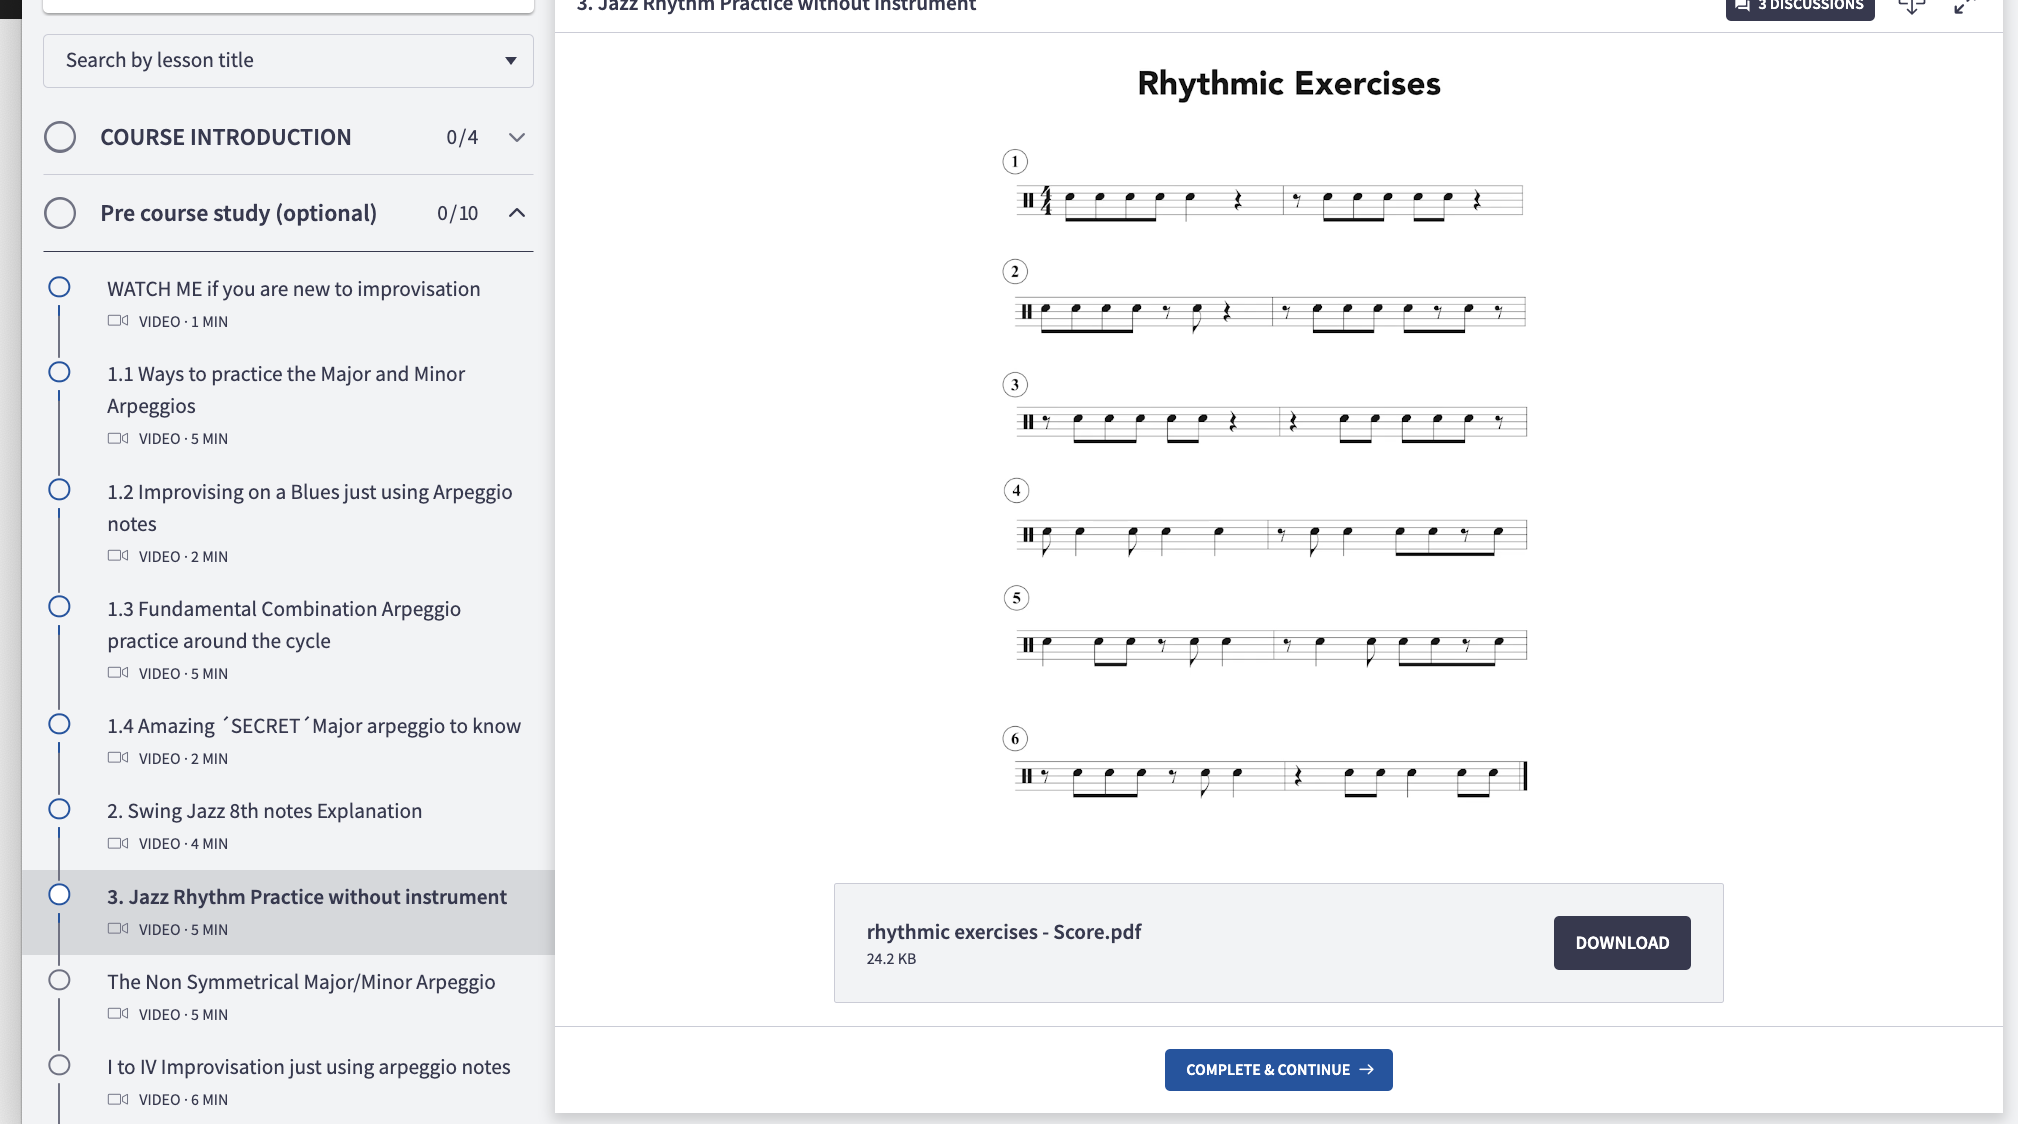
Task: Click video icon under Non Symmetrical Arpeggio lesson
Action: (118, 1014)
